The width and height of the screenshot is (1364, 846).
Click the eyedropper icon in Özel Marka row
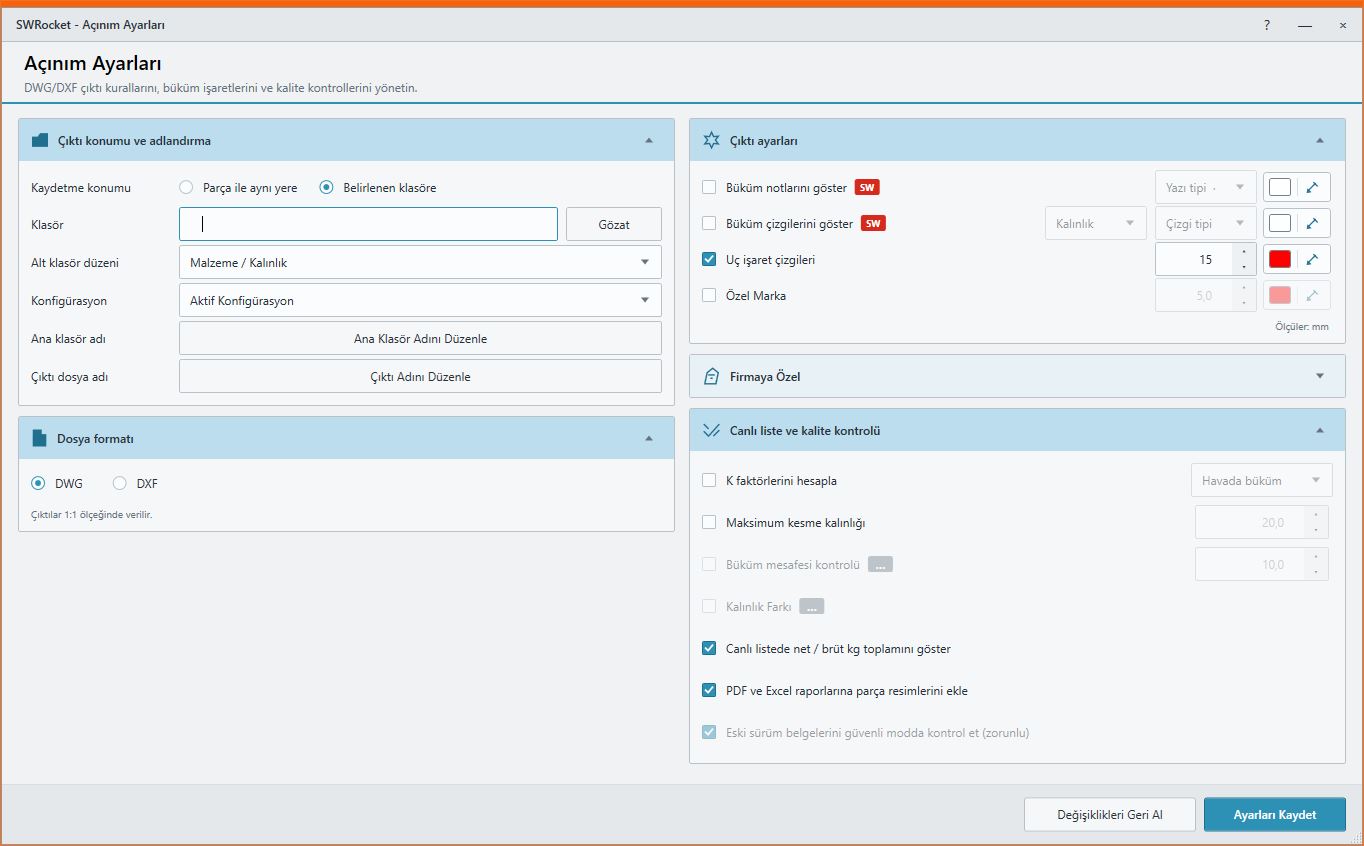1313,295
